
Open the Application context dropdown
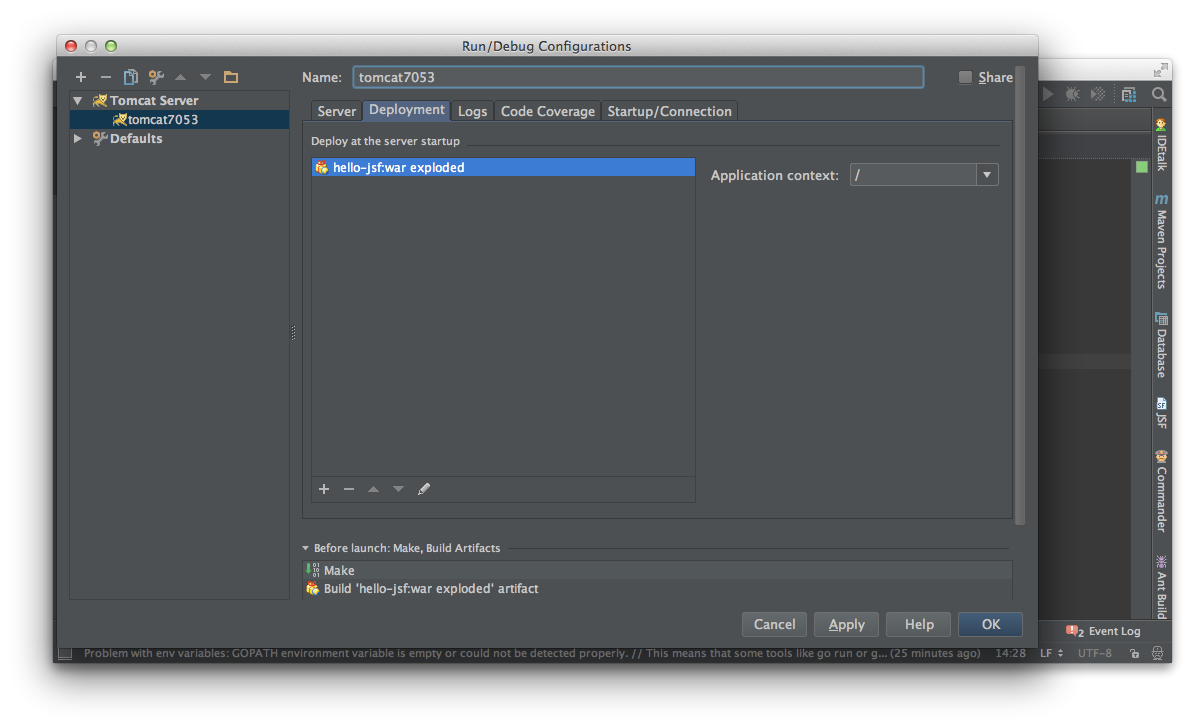(987, 175)
